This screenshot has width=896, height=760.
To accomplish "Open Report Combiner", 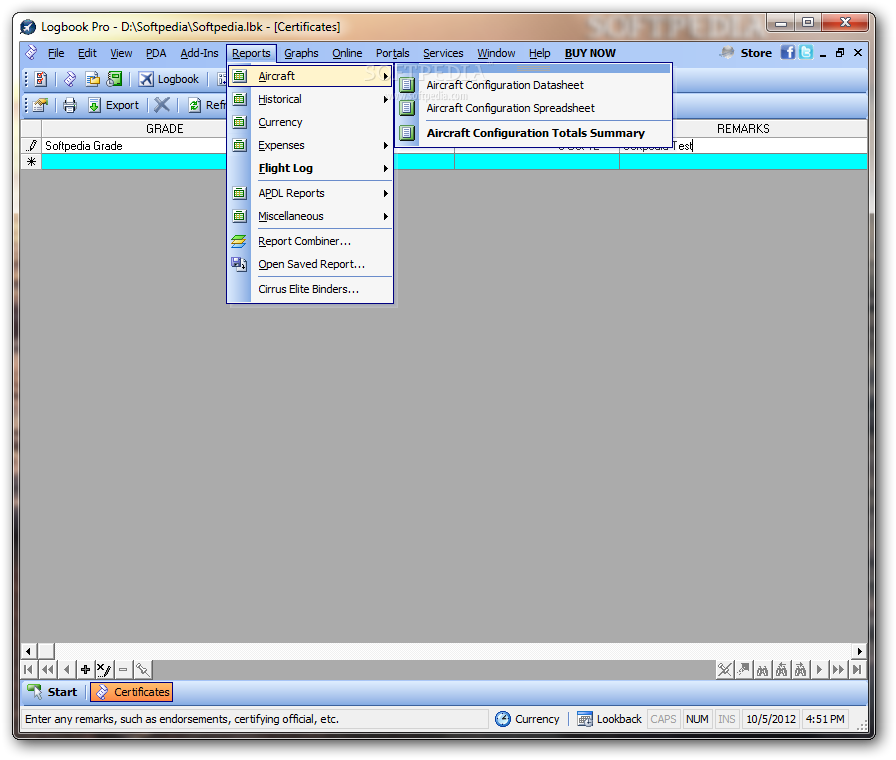I will [x=310, y=241].
